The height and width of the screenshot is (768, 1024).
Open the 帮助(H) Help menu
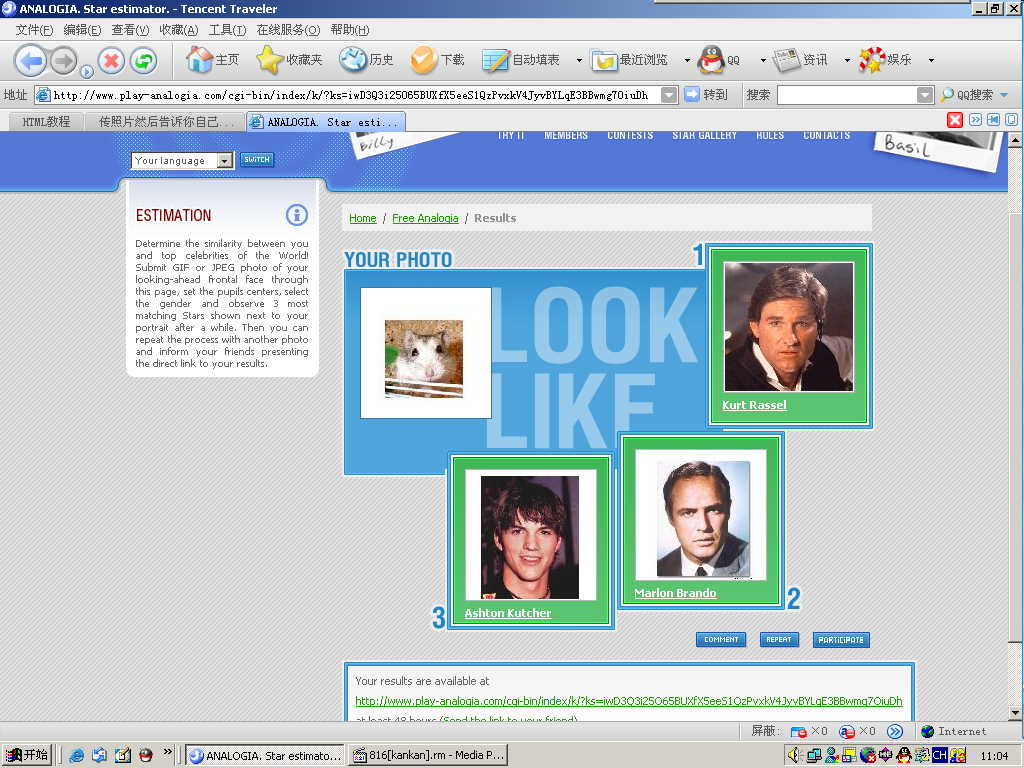(x=349, y=30)
